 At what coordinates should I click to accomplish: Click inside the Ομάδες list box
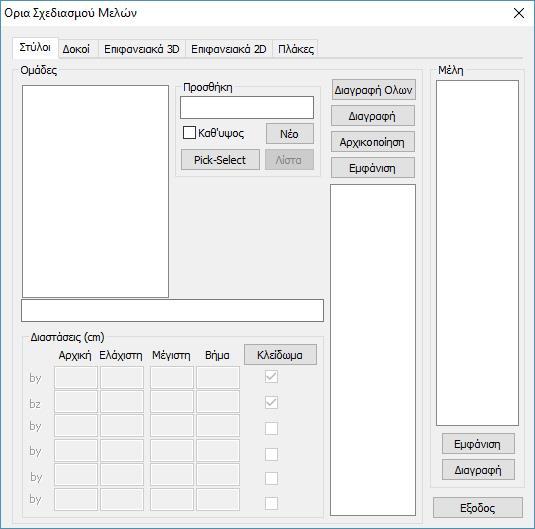pos(95,191)
